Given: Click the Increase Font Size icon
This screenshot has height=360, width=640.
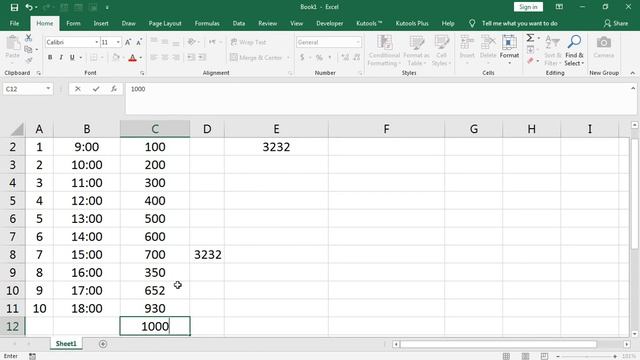Looking at the screenshot, I should coord(128,42).
